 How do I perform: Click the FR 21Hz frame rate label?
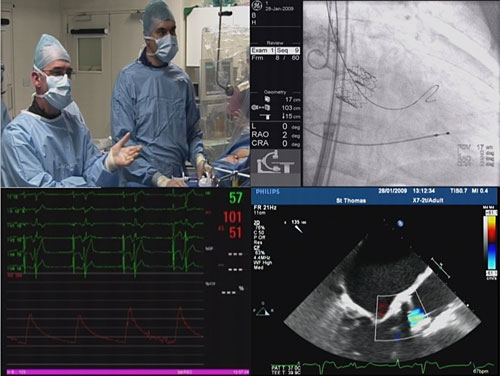pos(265,208)
